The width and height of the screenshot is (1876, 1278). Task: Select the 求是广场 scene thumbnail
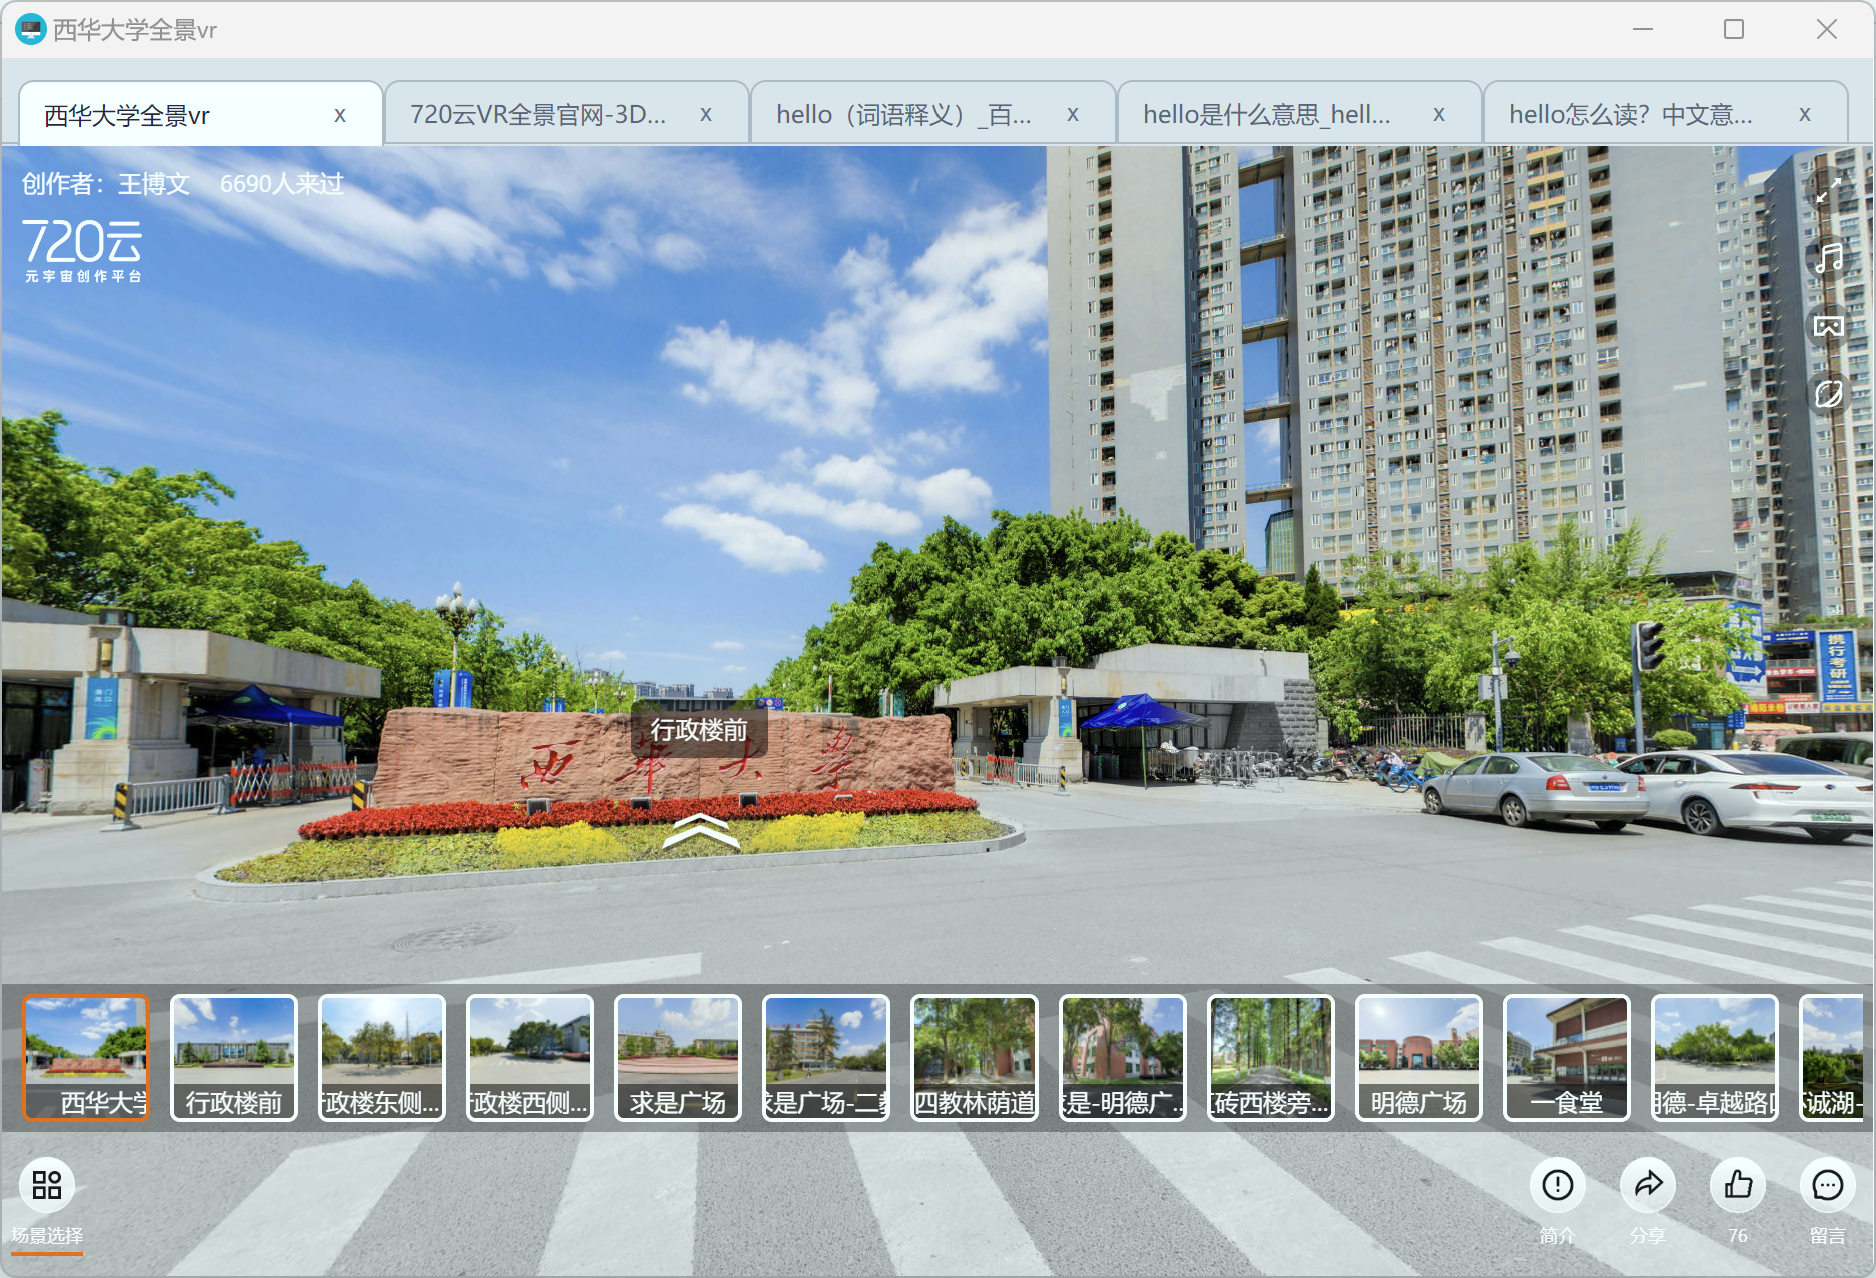point(677,1057)
